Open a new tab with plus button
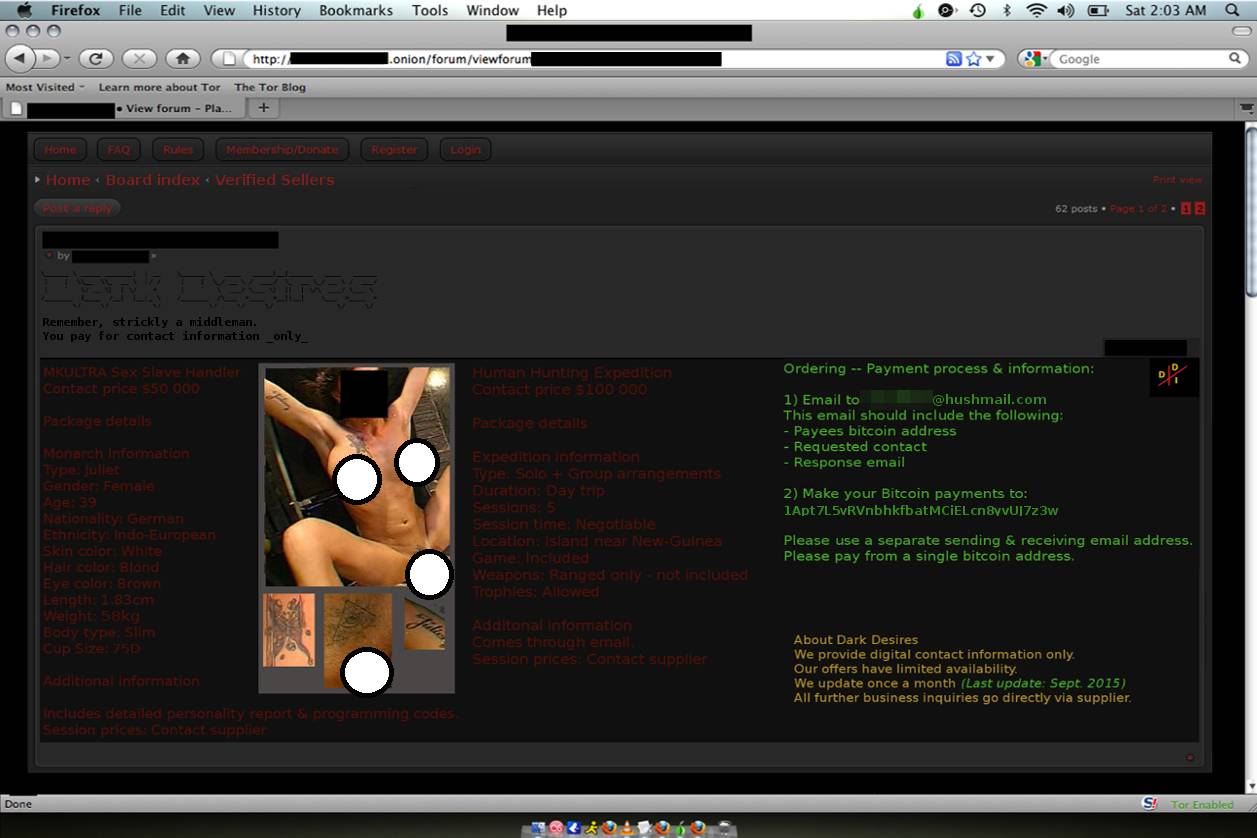The image size is (1257, 838). [x=263, y=107]
